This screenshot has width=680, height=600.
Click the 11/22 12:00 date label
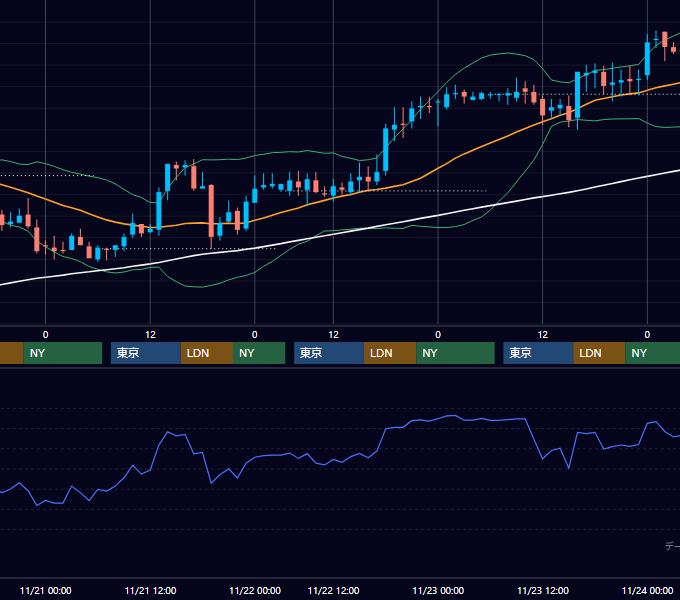tap(333, 590)
